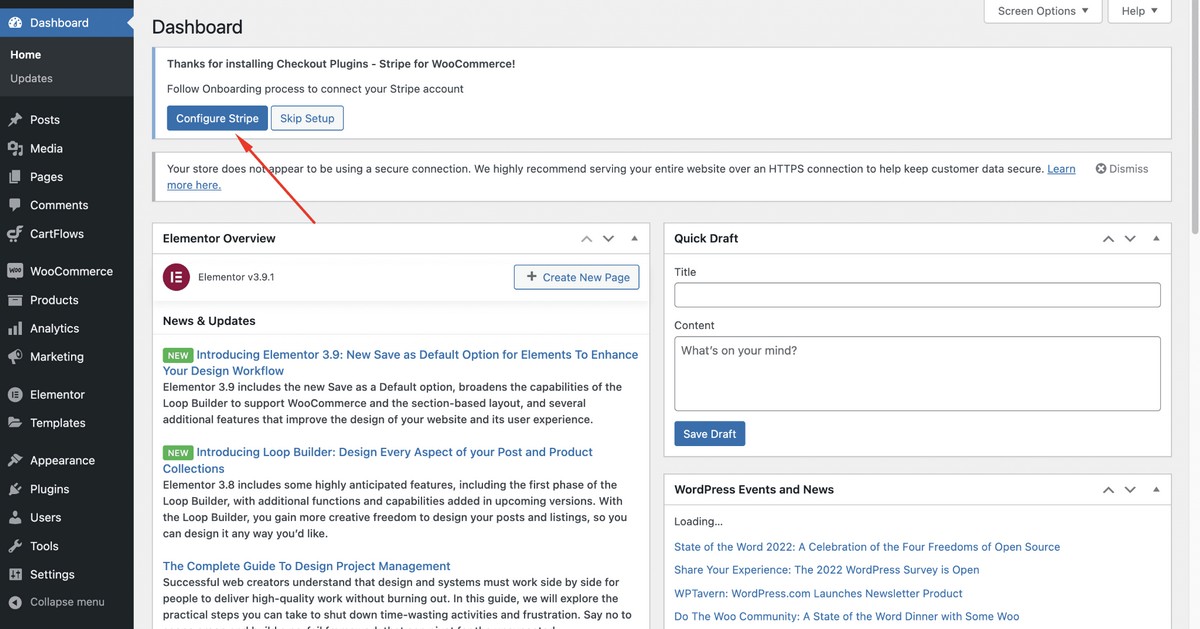
Task: Move Elementor Overview widget down
Action: pyautogui.click(x=608, y=239)
